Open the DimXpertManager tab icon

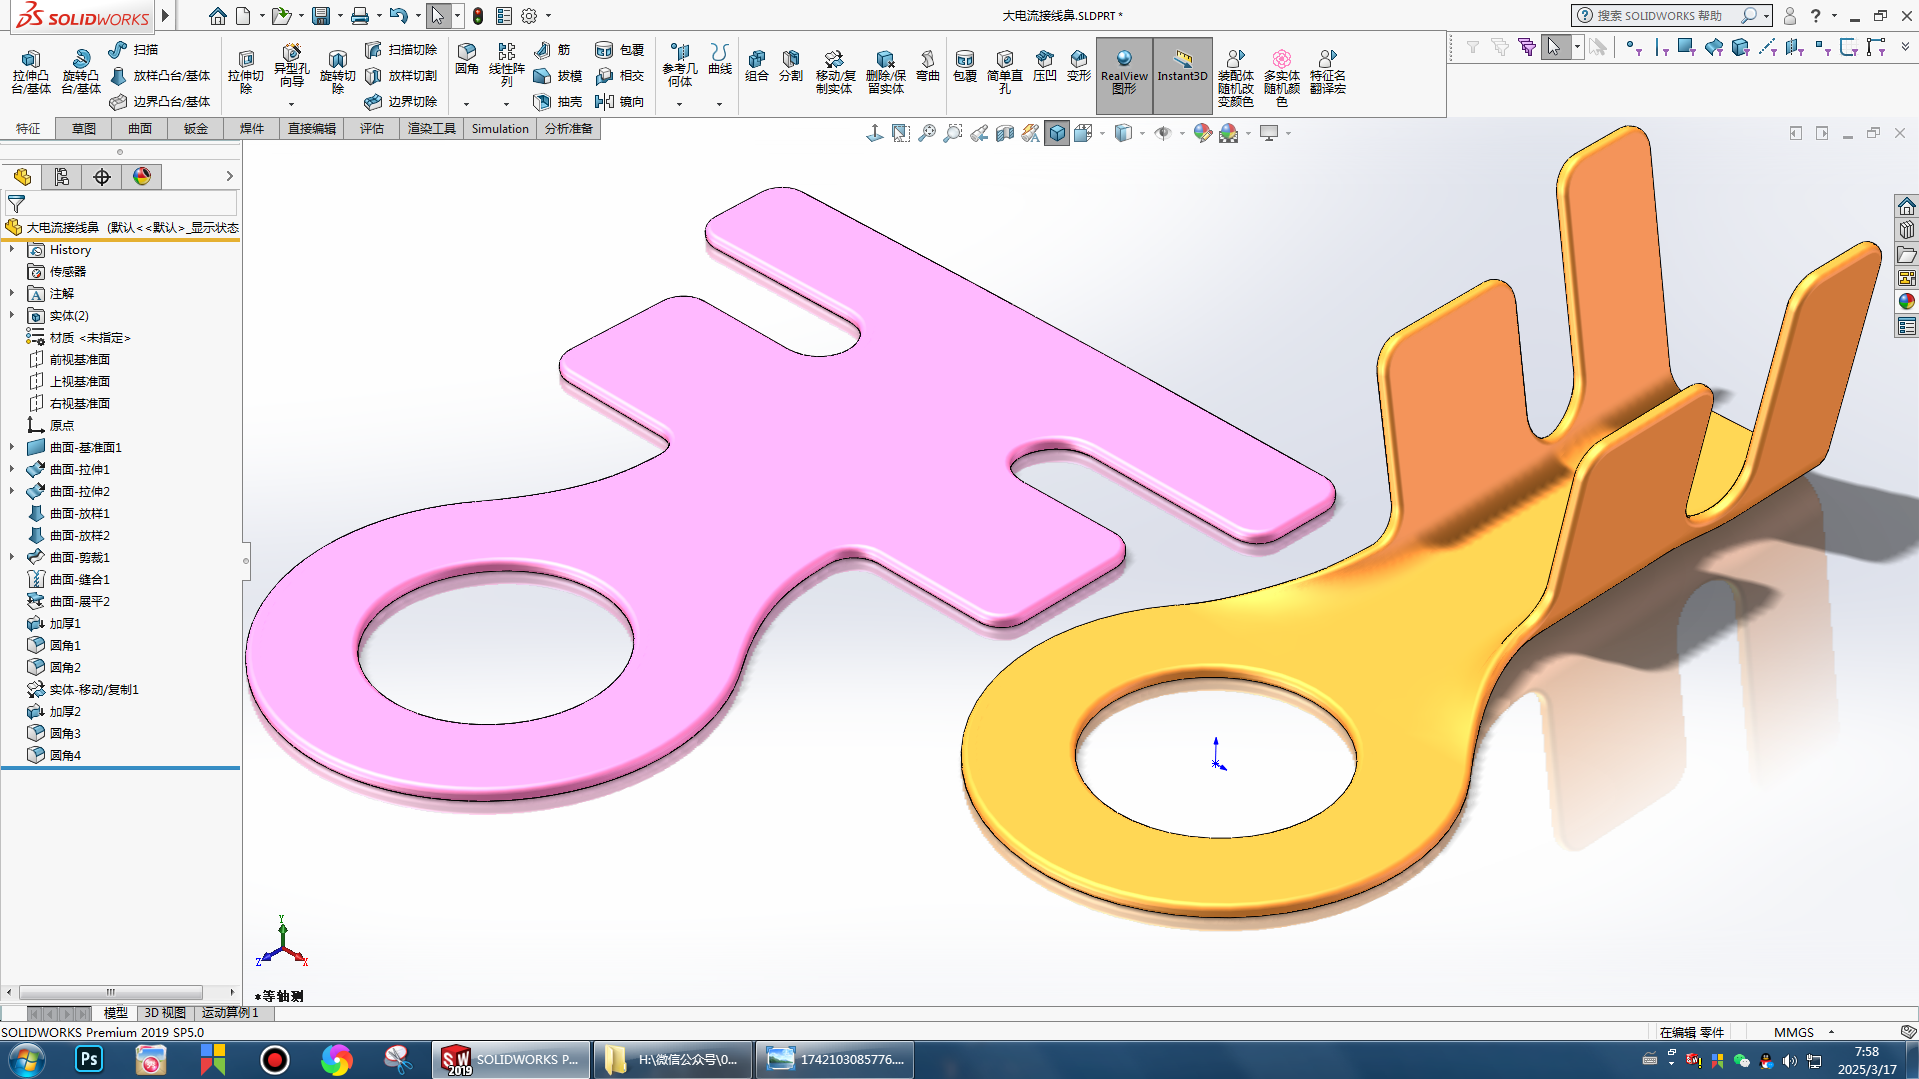pos(102,177)
